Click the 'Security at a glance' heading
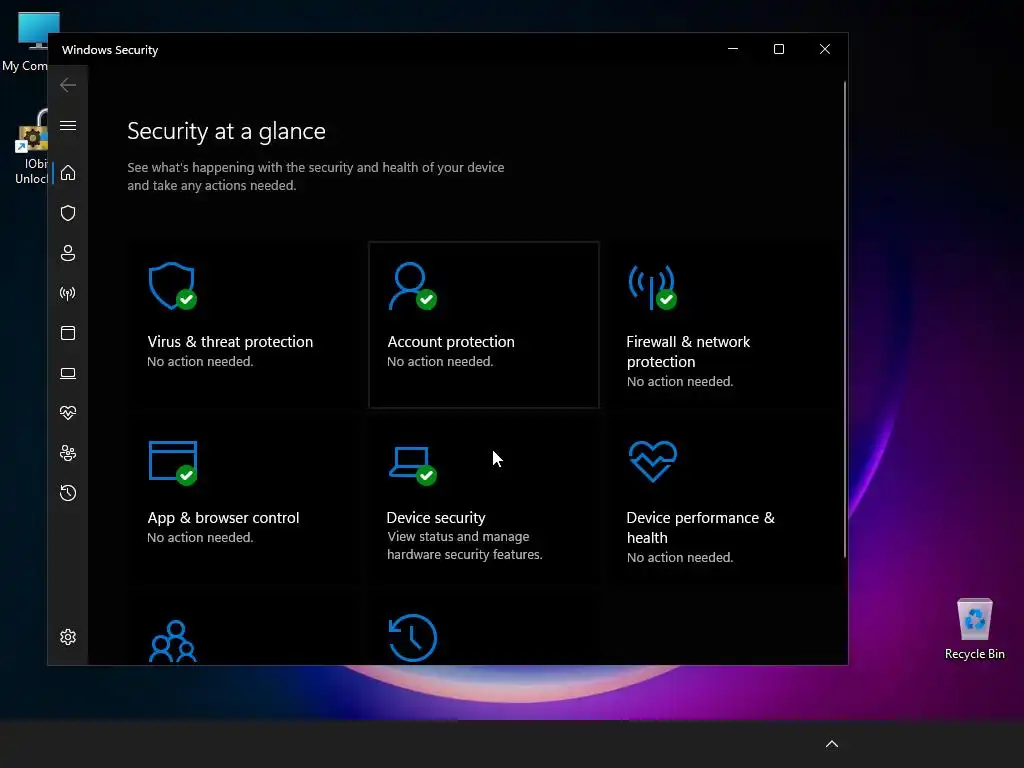 227,131
